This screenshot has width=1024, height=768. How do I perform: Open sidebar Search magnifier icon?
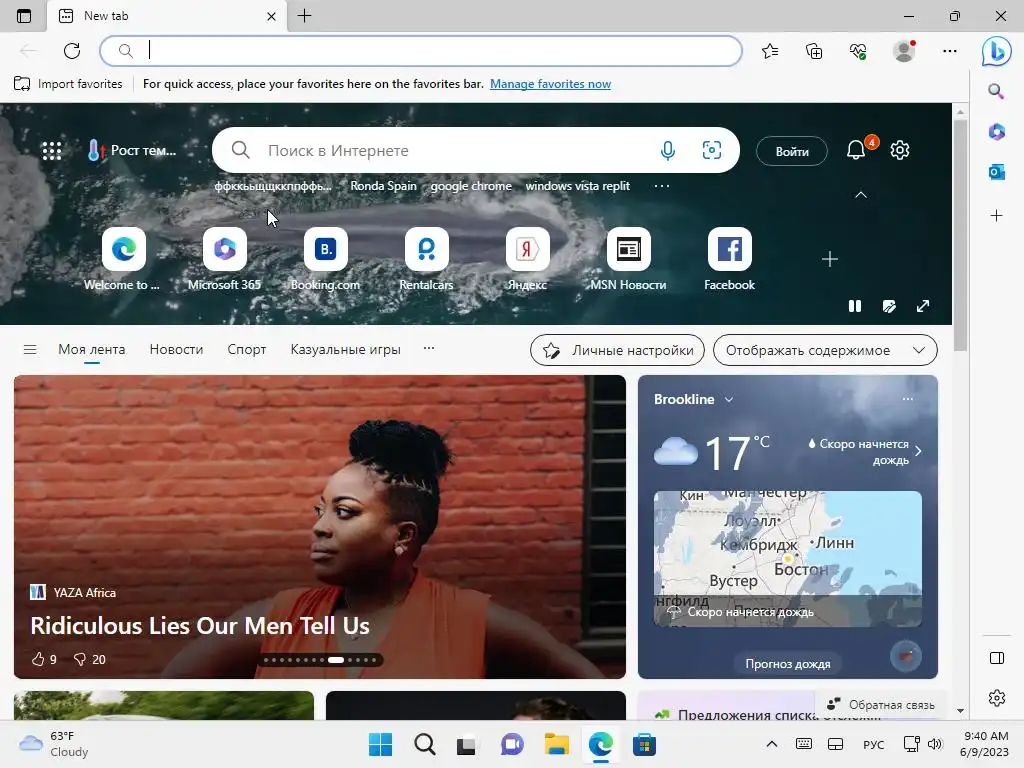tap(996, 91)
